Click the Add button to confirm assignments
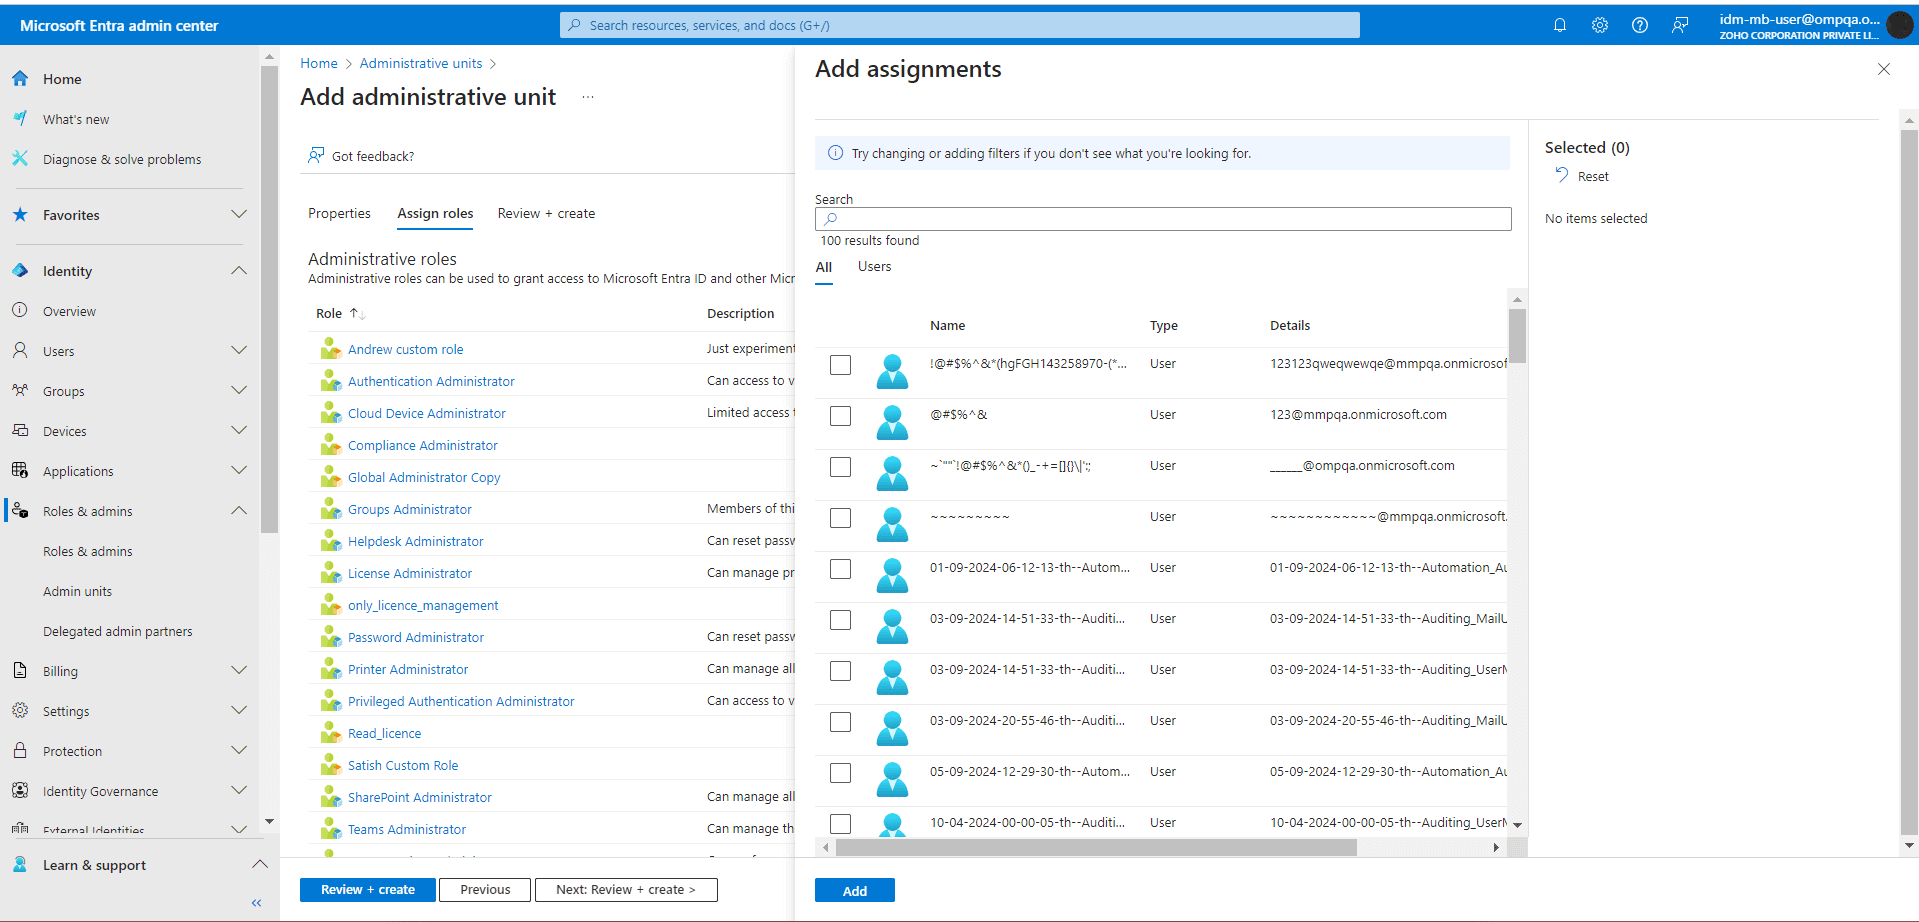Image resolution: width=1919 pixels, height=922 pixels. (x=854, y=889)
